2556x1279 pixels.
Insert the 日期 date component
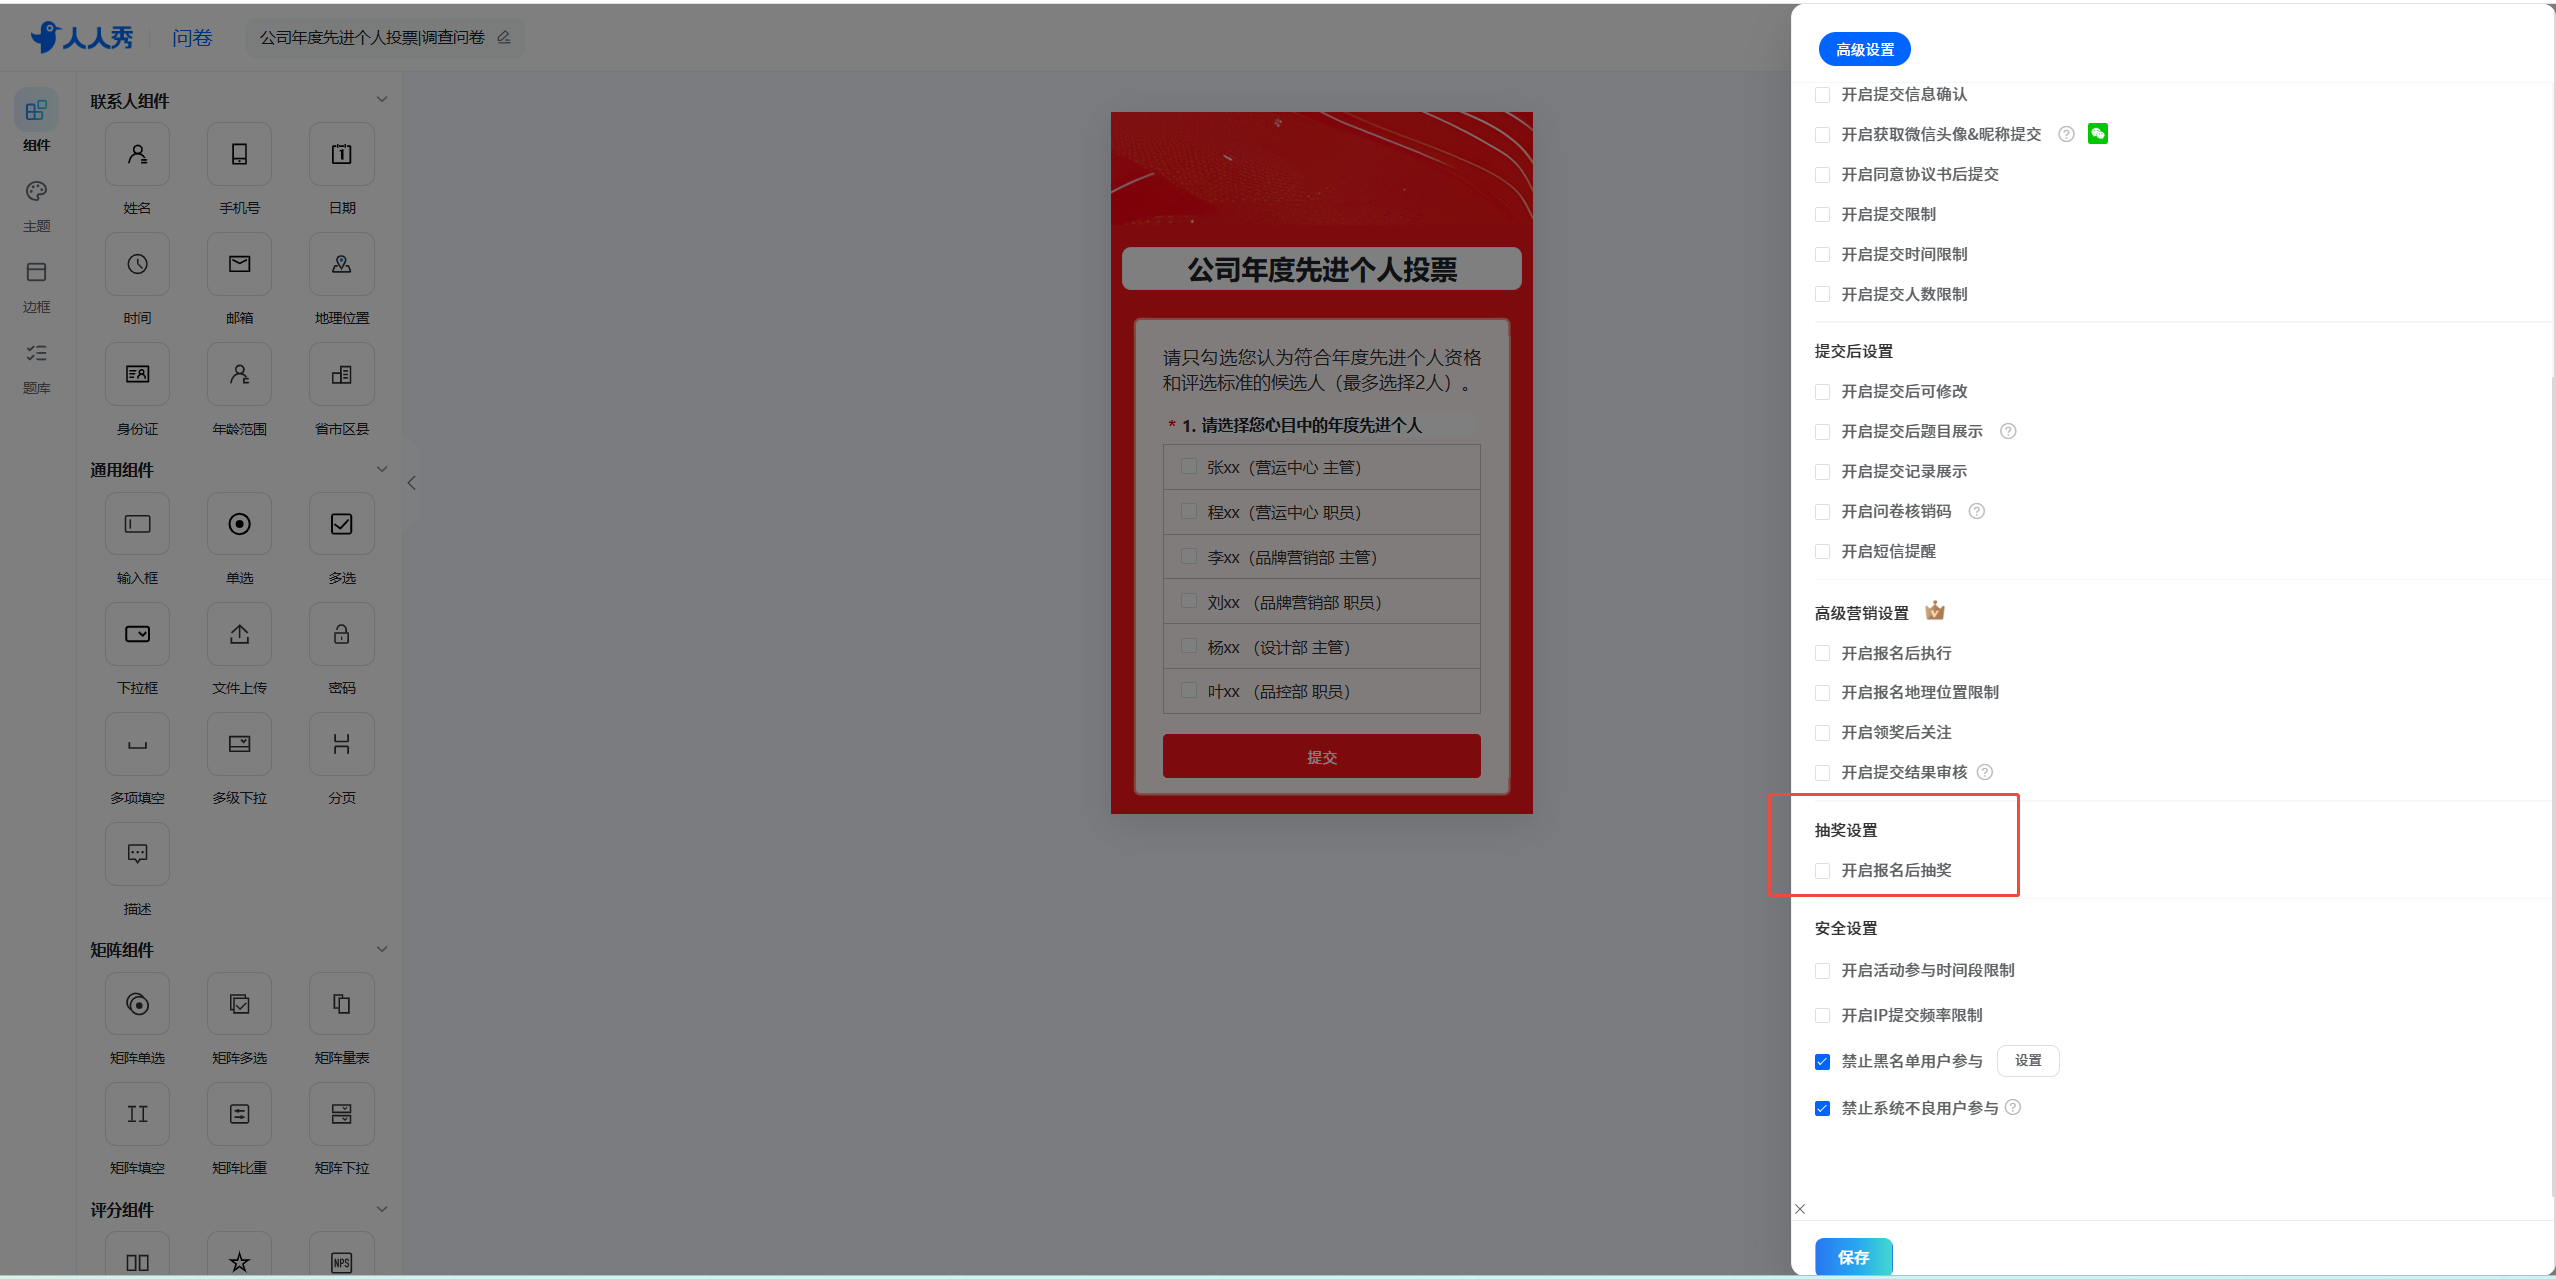[x=341, y=155]
